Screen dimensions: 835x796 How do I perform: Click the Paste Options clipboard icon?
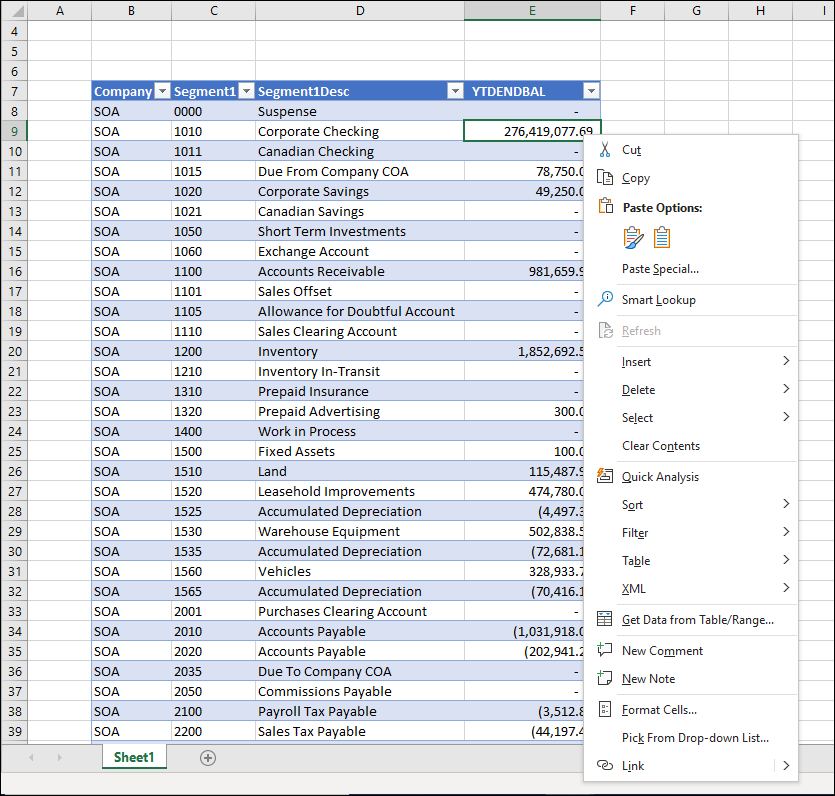(605, 206)
